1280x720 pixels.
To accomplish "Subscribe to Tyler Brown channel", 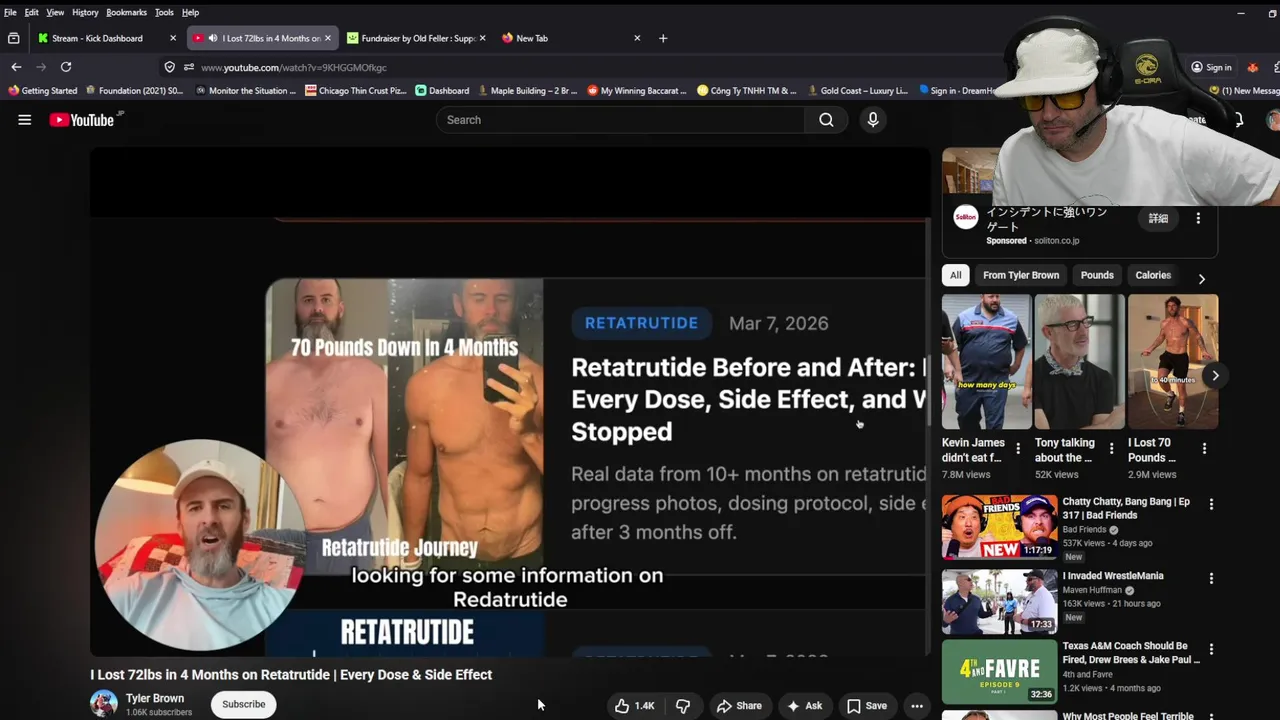I will click(x=243, y=704).
